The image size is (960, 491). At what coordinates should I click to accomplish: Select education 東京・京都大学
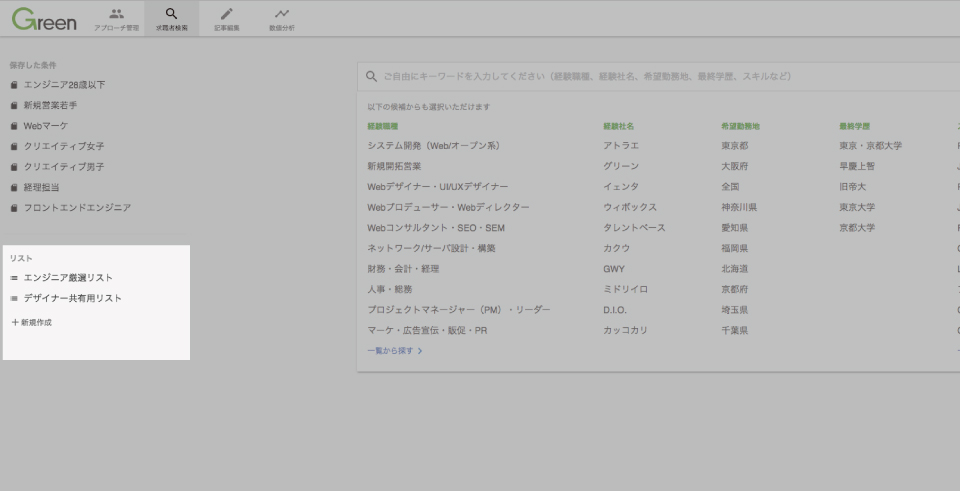871,146
